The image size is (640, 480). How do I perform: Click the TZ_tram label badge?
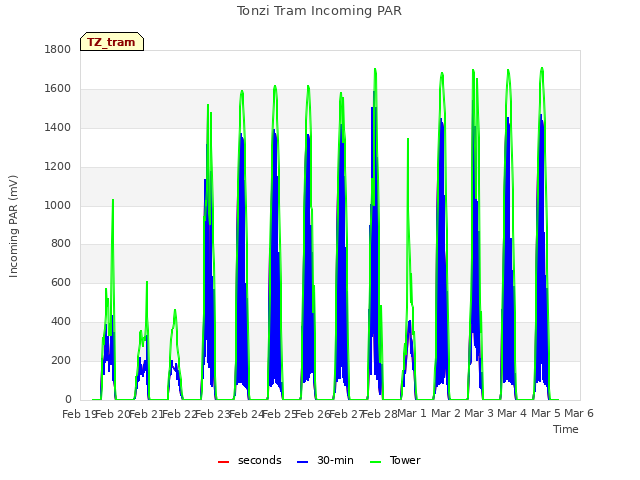pos(112,42)
